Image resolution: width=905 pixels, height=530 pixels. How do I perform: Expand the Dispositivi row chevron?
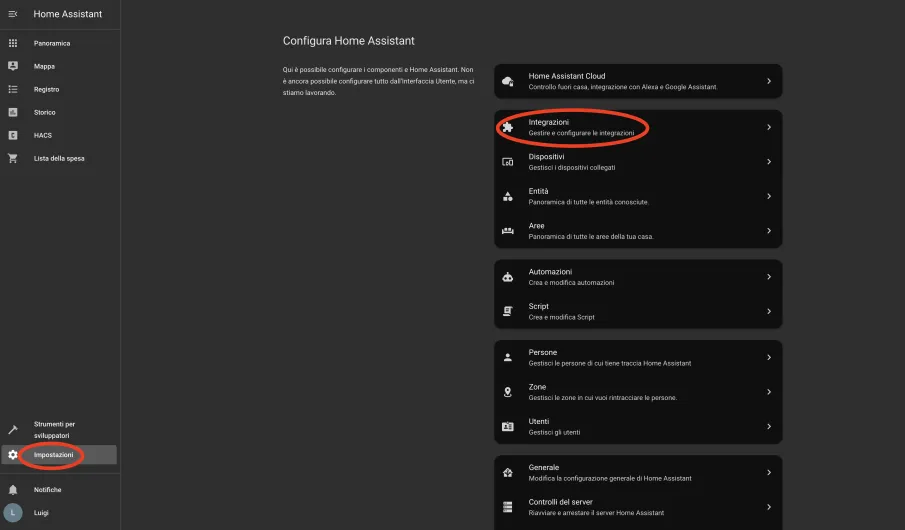coord(769,162)
